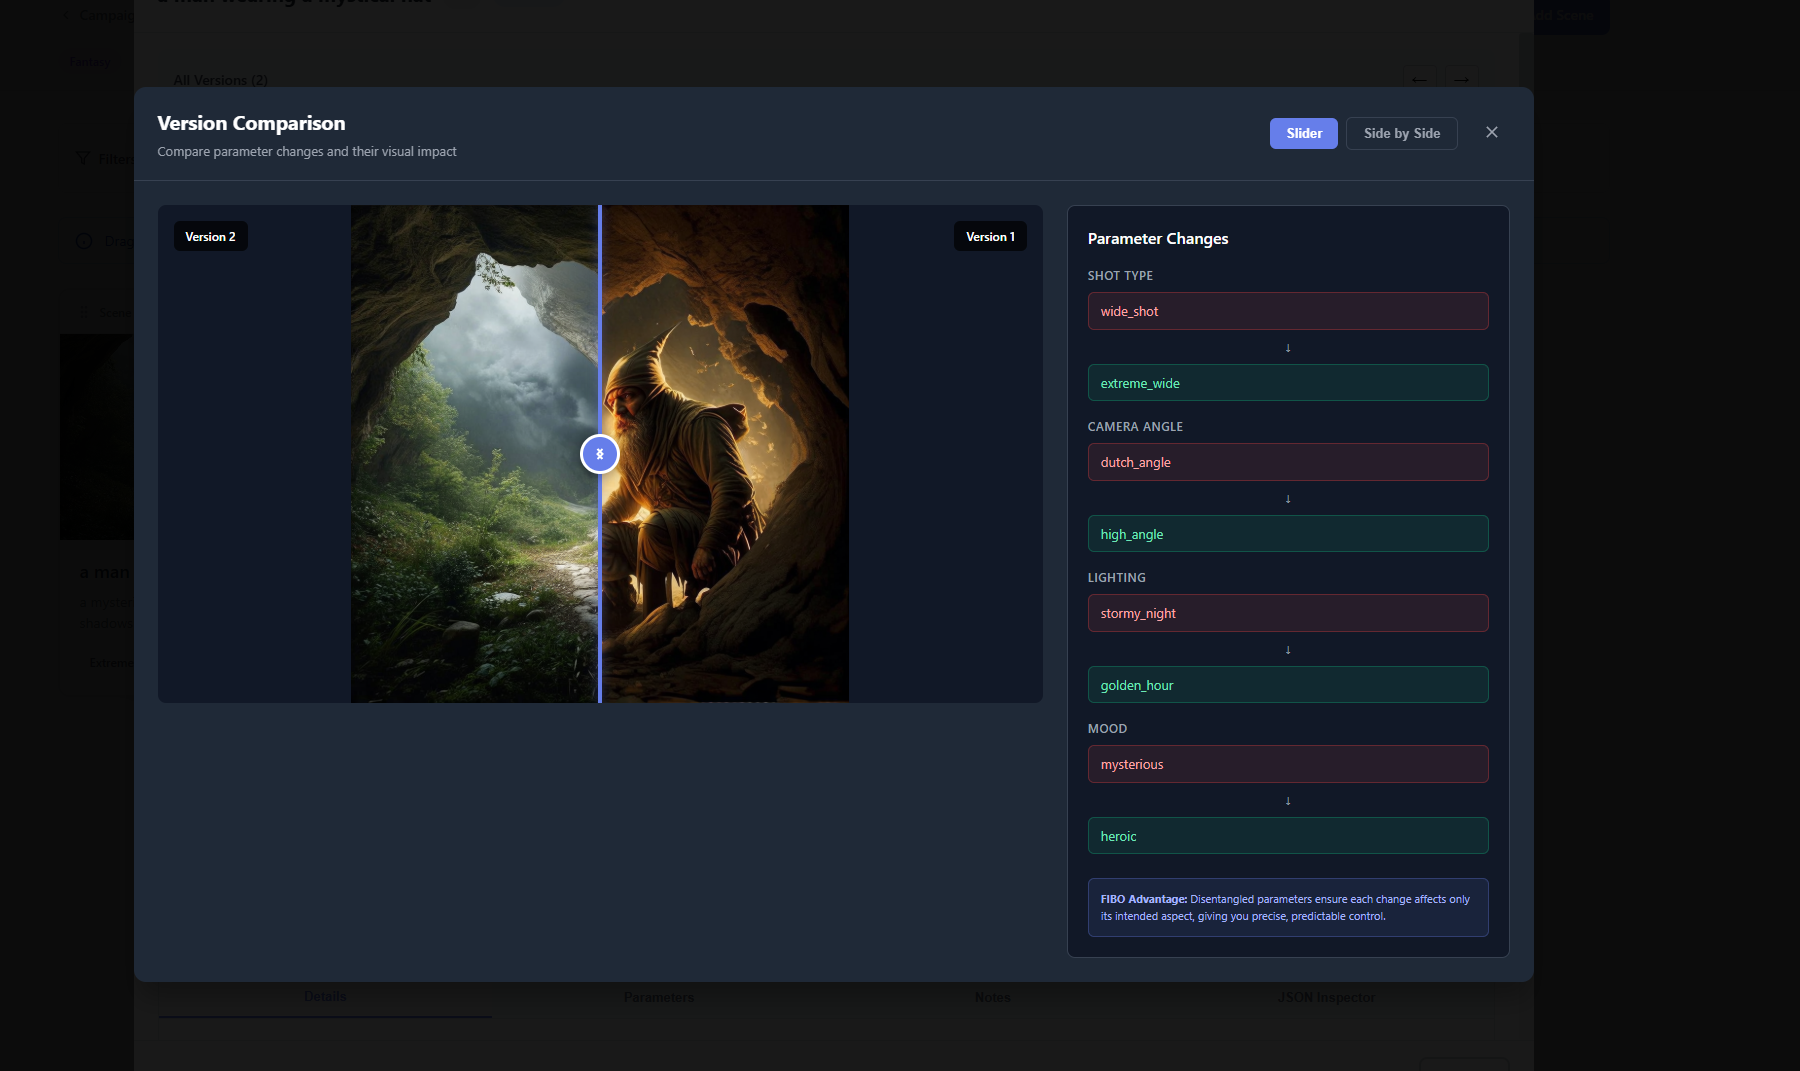Select the golden_hour new value

coord(1288,685)
